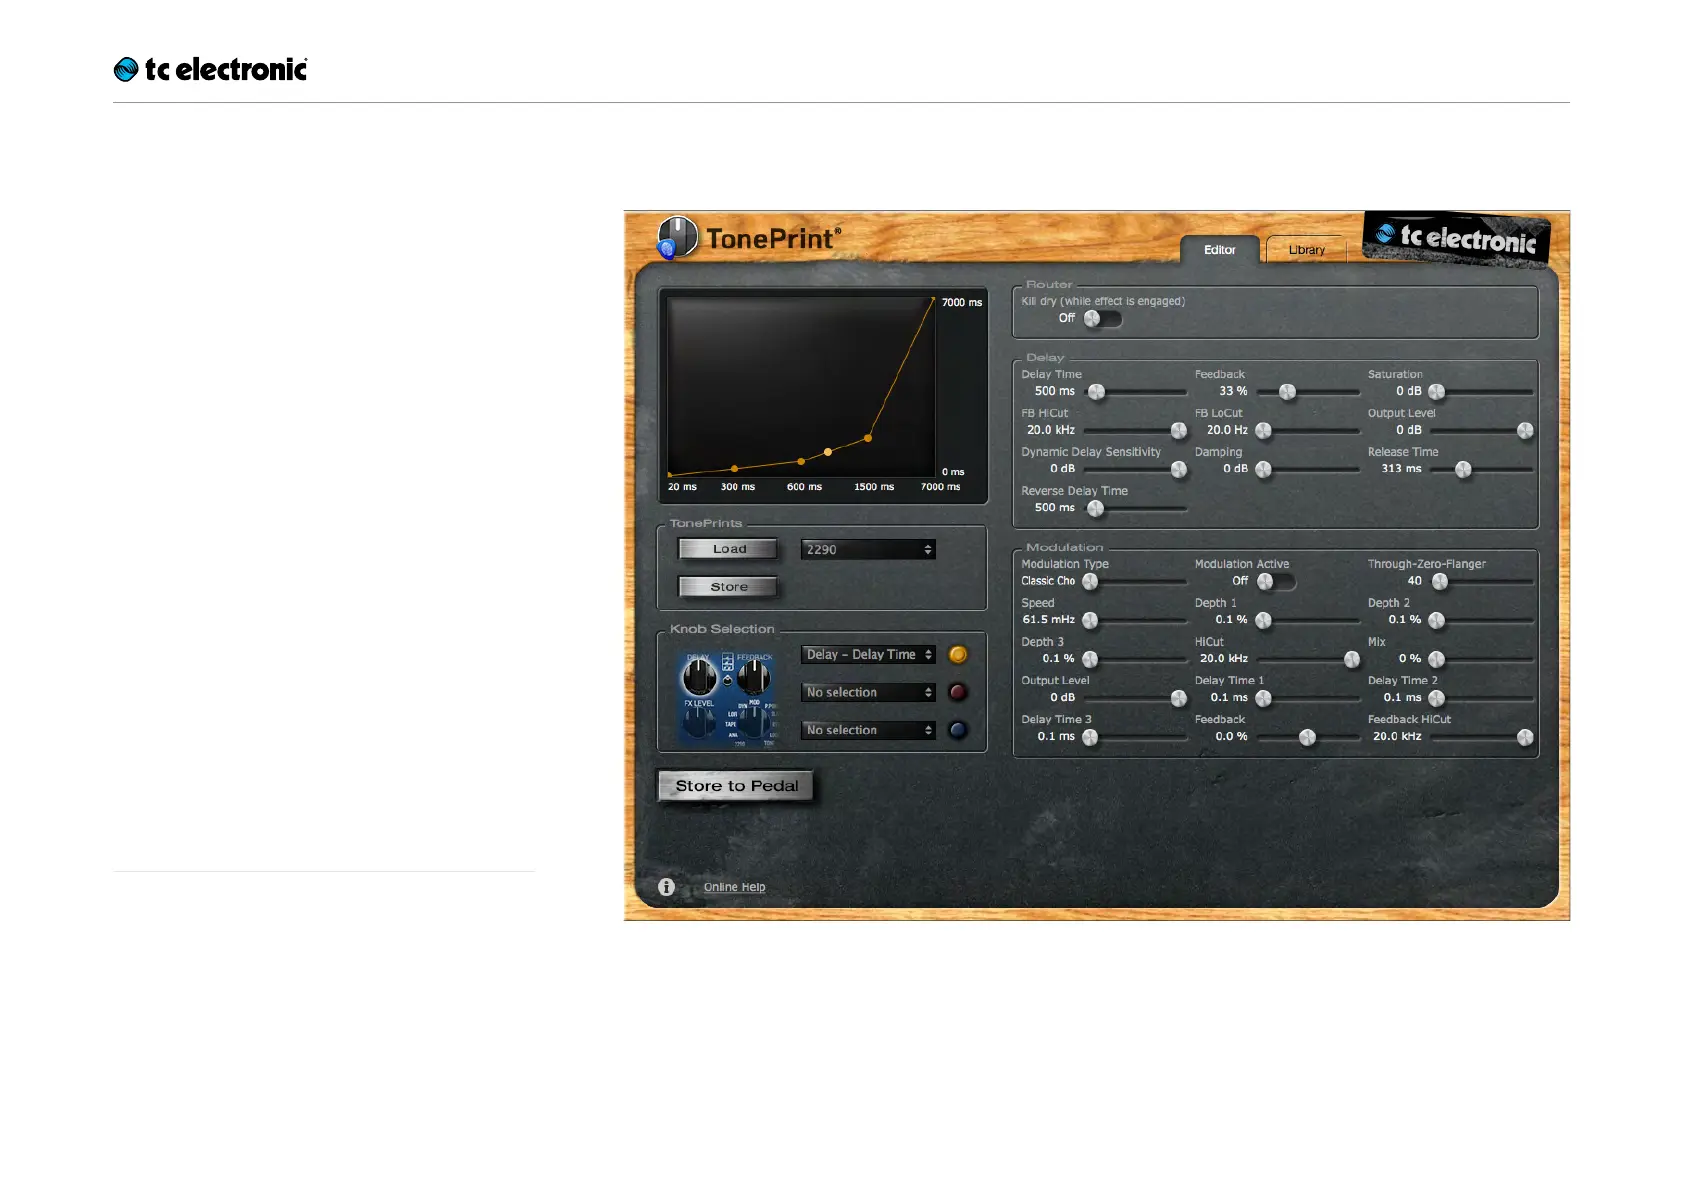This screenshot has height=1191, width=1684.
Task: Click the Mix slider handle
Action: coord(1437,660)
